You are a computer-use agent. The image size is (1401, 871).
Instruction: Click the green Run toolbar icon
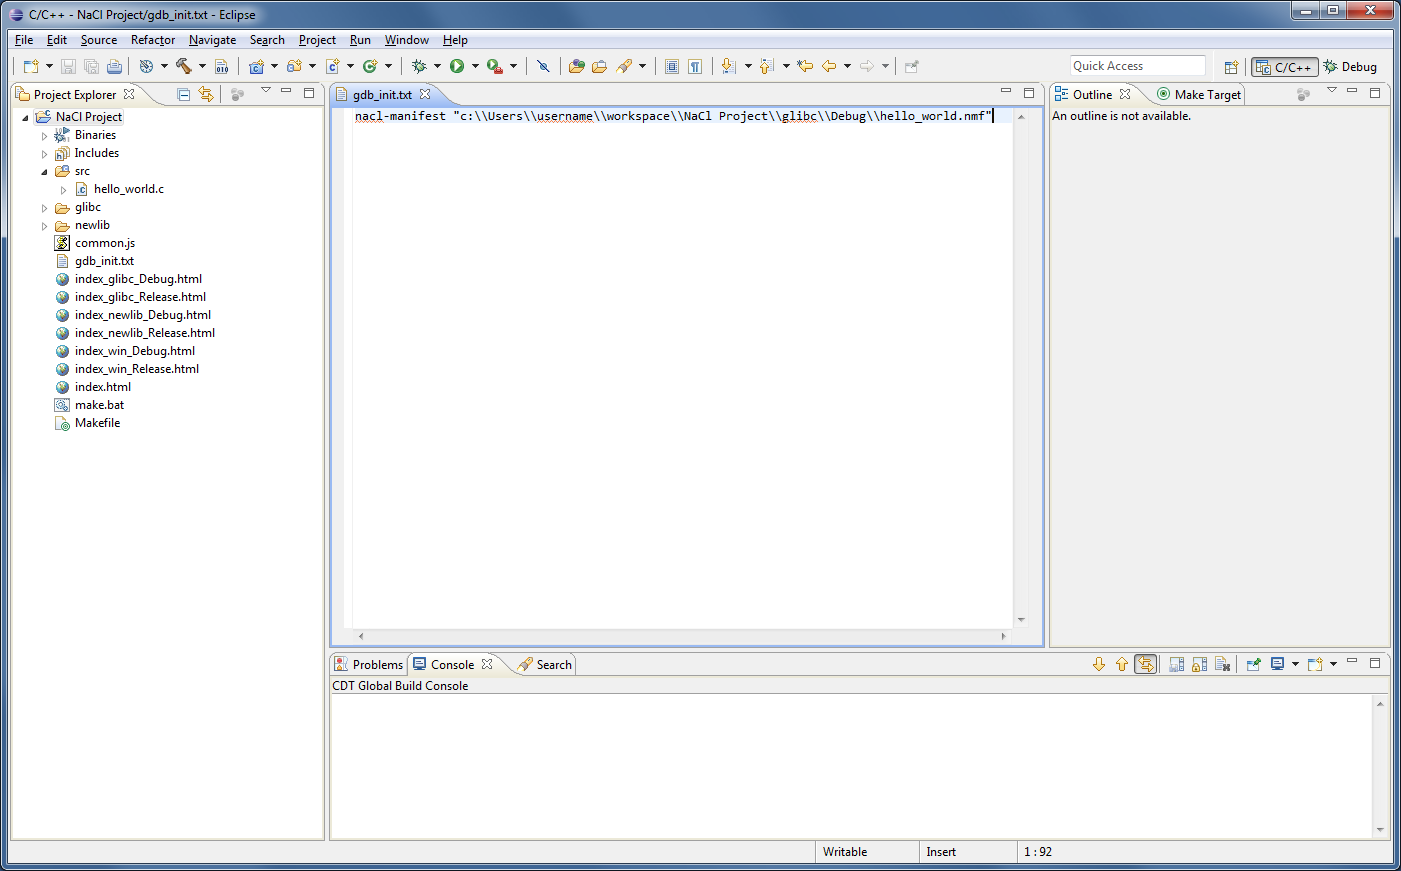click(x=457, y=67)
